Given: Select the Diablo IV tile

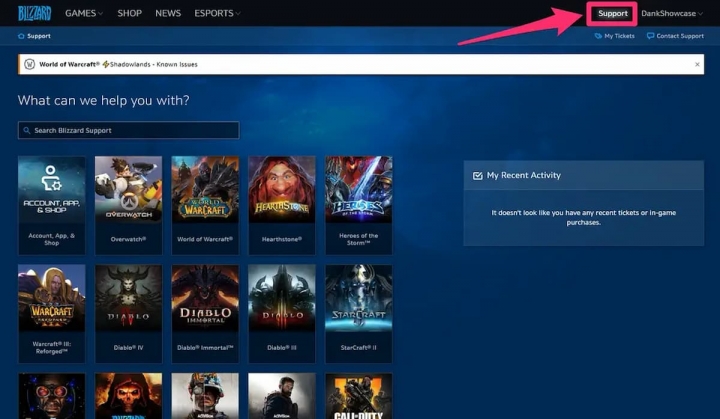Looking at the screenshot, I should point(129,313).
